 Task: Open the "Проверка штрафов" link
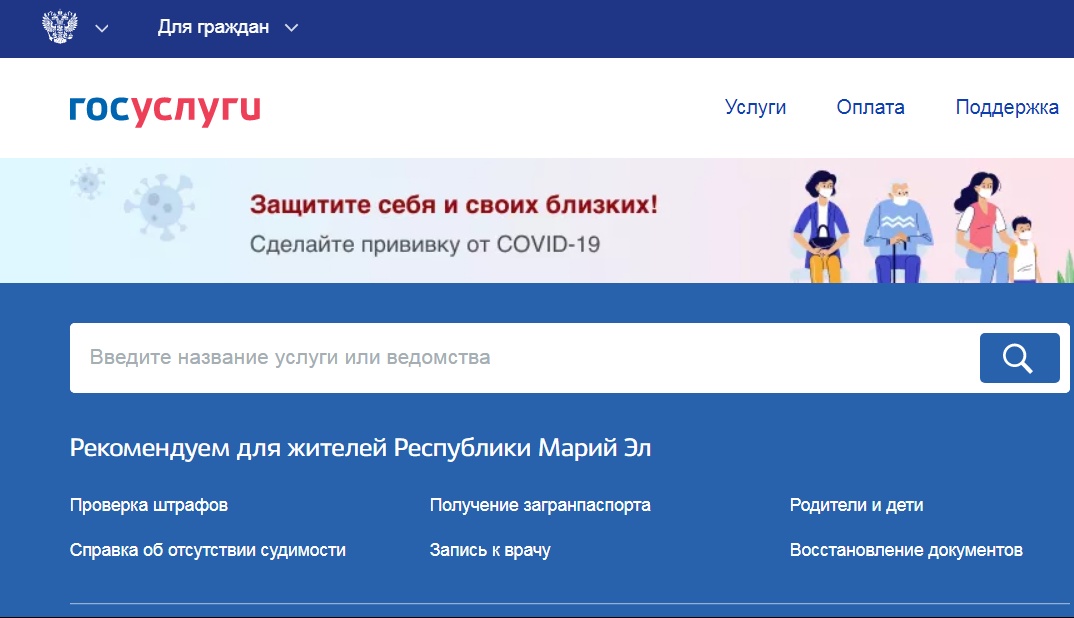(149, 505)
